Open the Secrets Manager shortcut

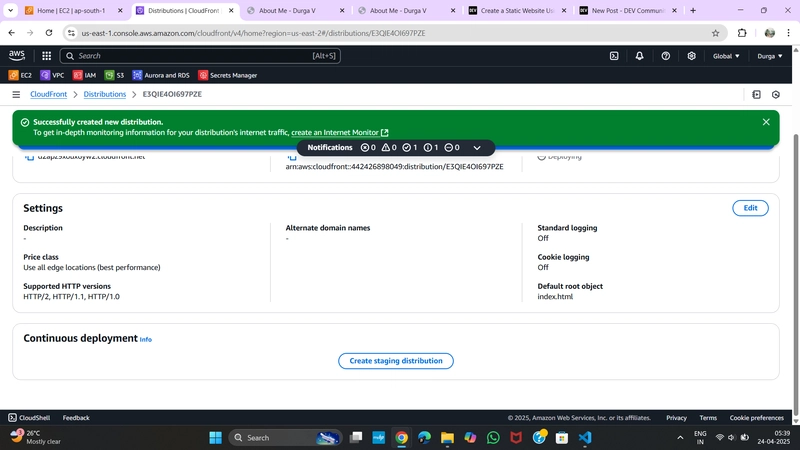coord(228,75)
